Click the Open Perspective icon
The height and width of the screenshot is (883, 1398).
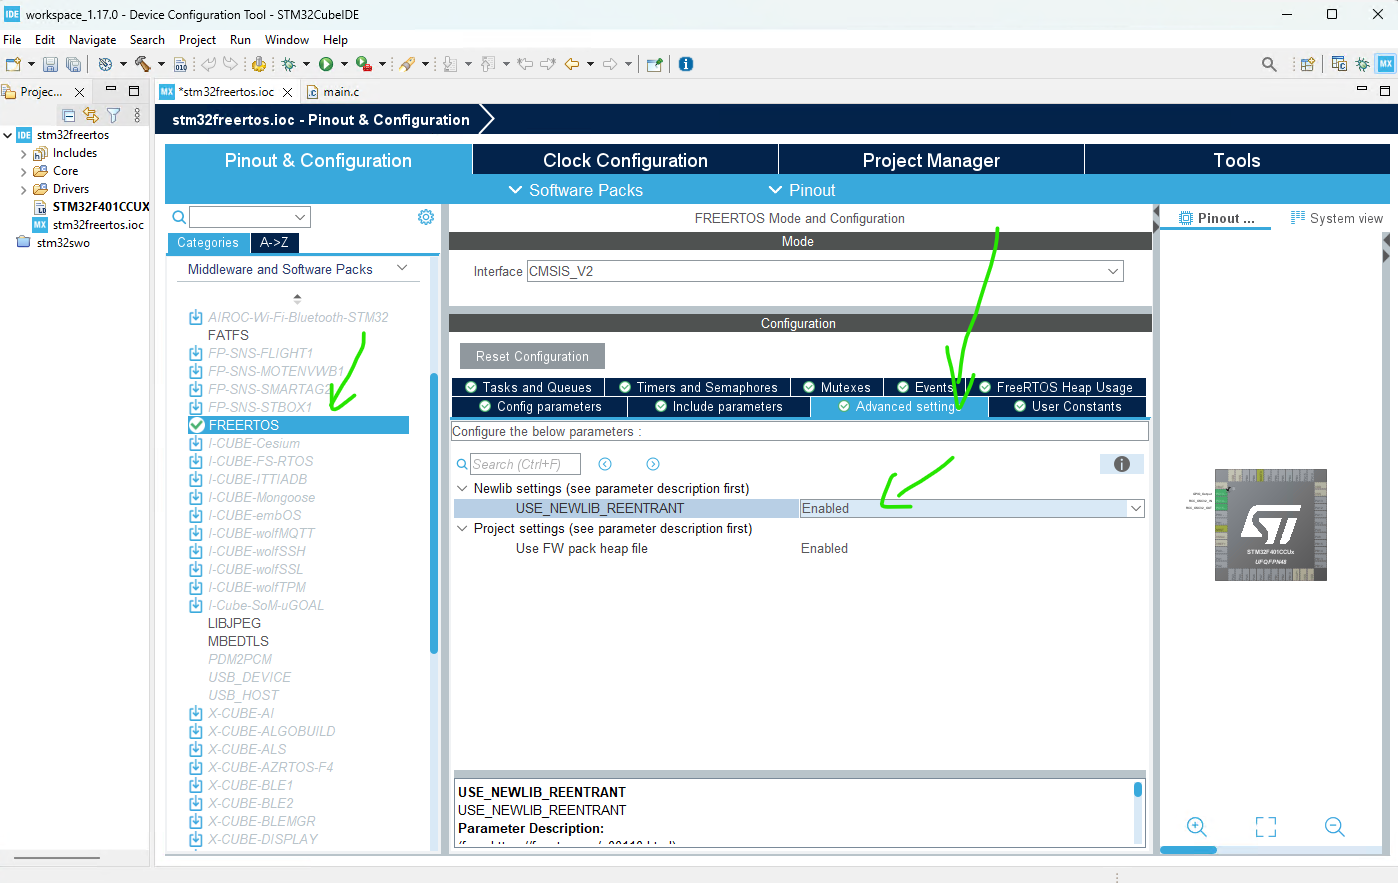[x=1307, y=64]
